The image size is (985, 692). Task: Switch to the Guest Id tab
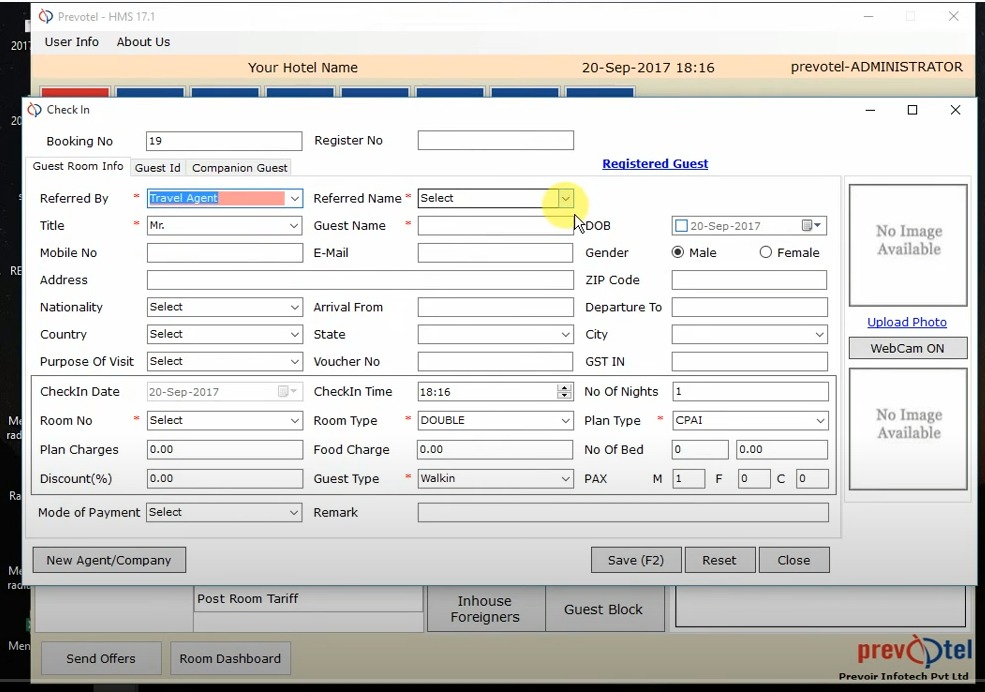pos(158,168)
